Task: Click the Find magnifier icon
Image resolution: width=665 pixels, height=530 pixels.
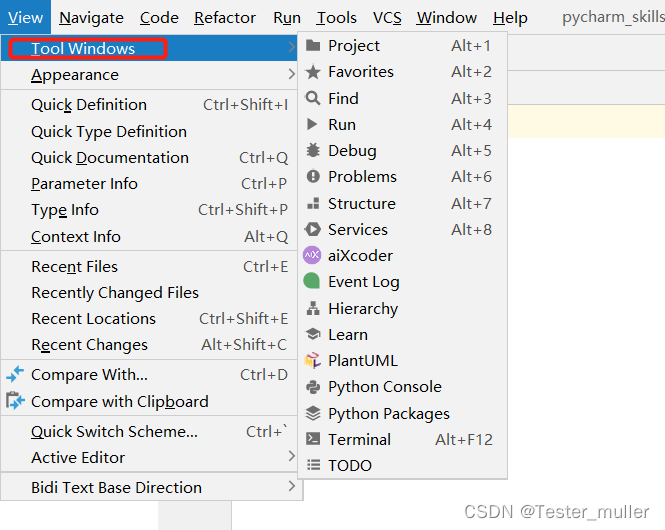Action: tap(313, 98)
